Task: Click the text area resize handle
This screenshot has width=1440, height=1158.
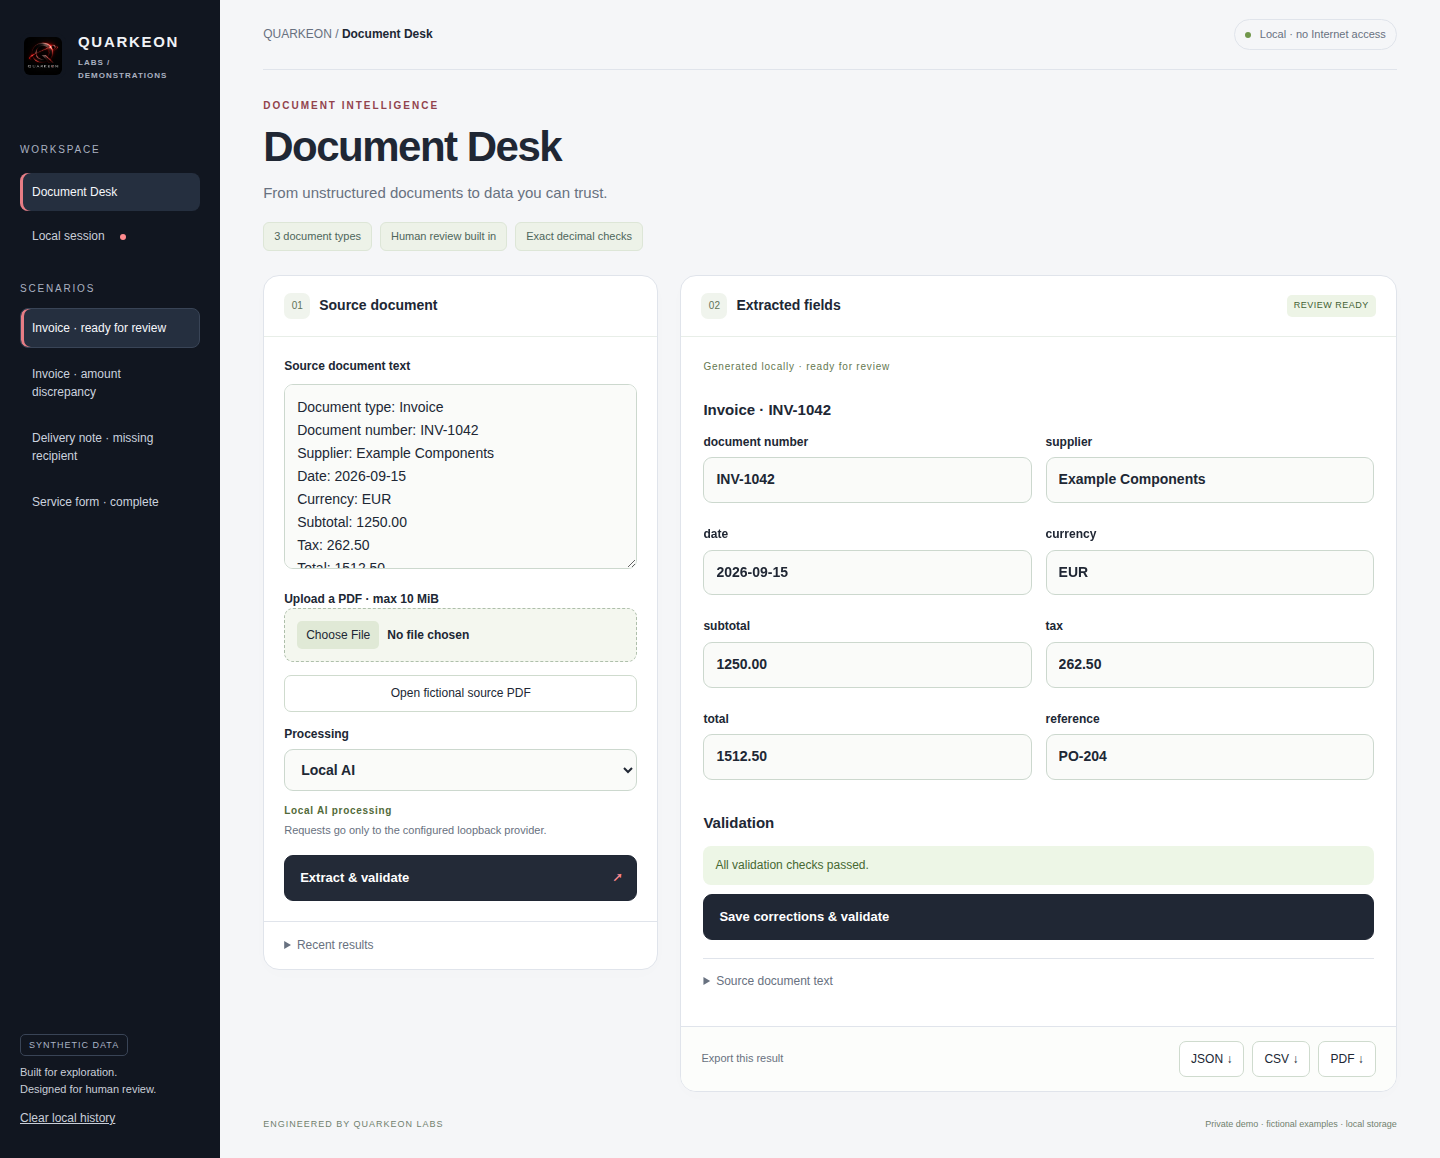Action: tap(631, 563)
